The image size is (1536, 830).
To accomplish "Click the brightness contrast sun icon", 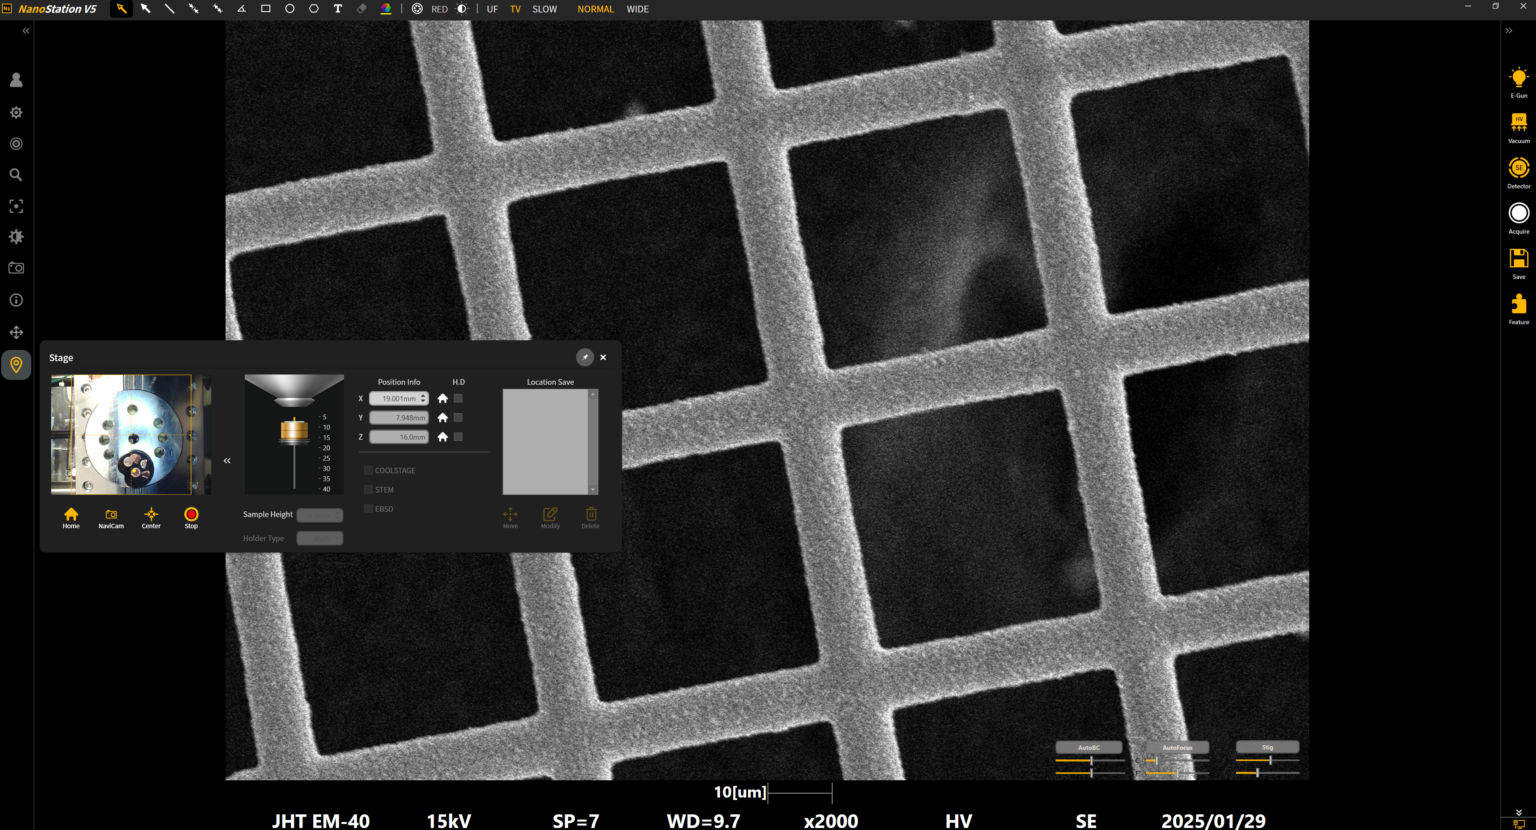I will click(x=462, y=9).
